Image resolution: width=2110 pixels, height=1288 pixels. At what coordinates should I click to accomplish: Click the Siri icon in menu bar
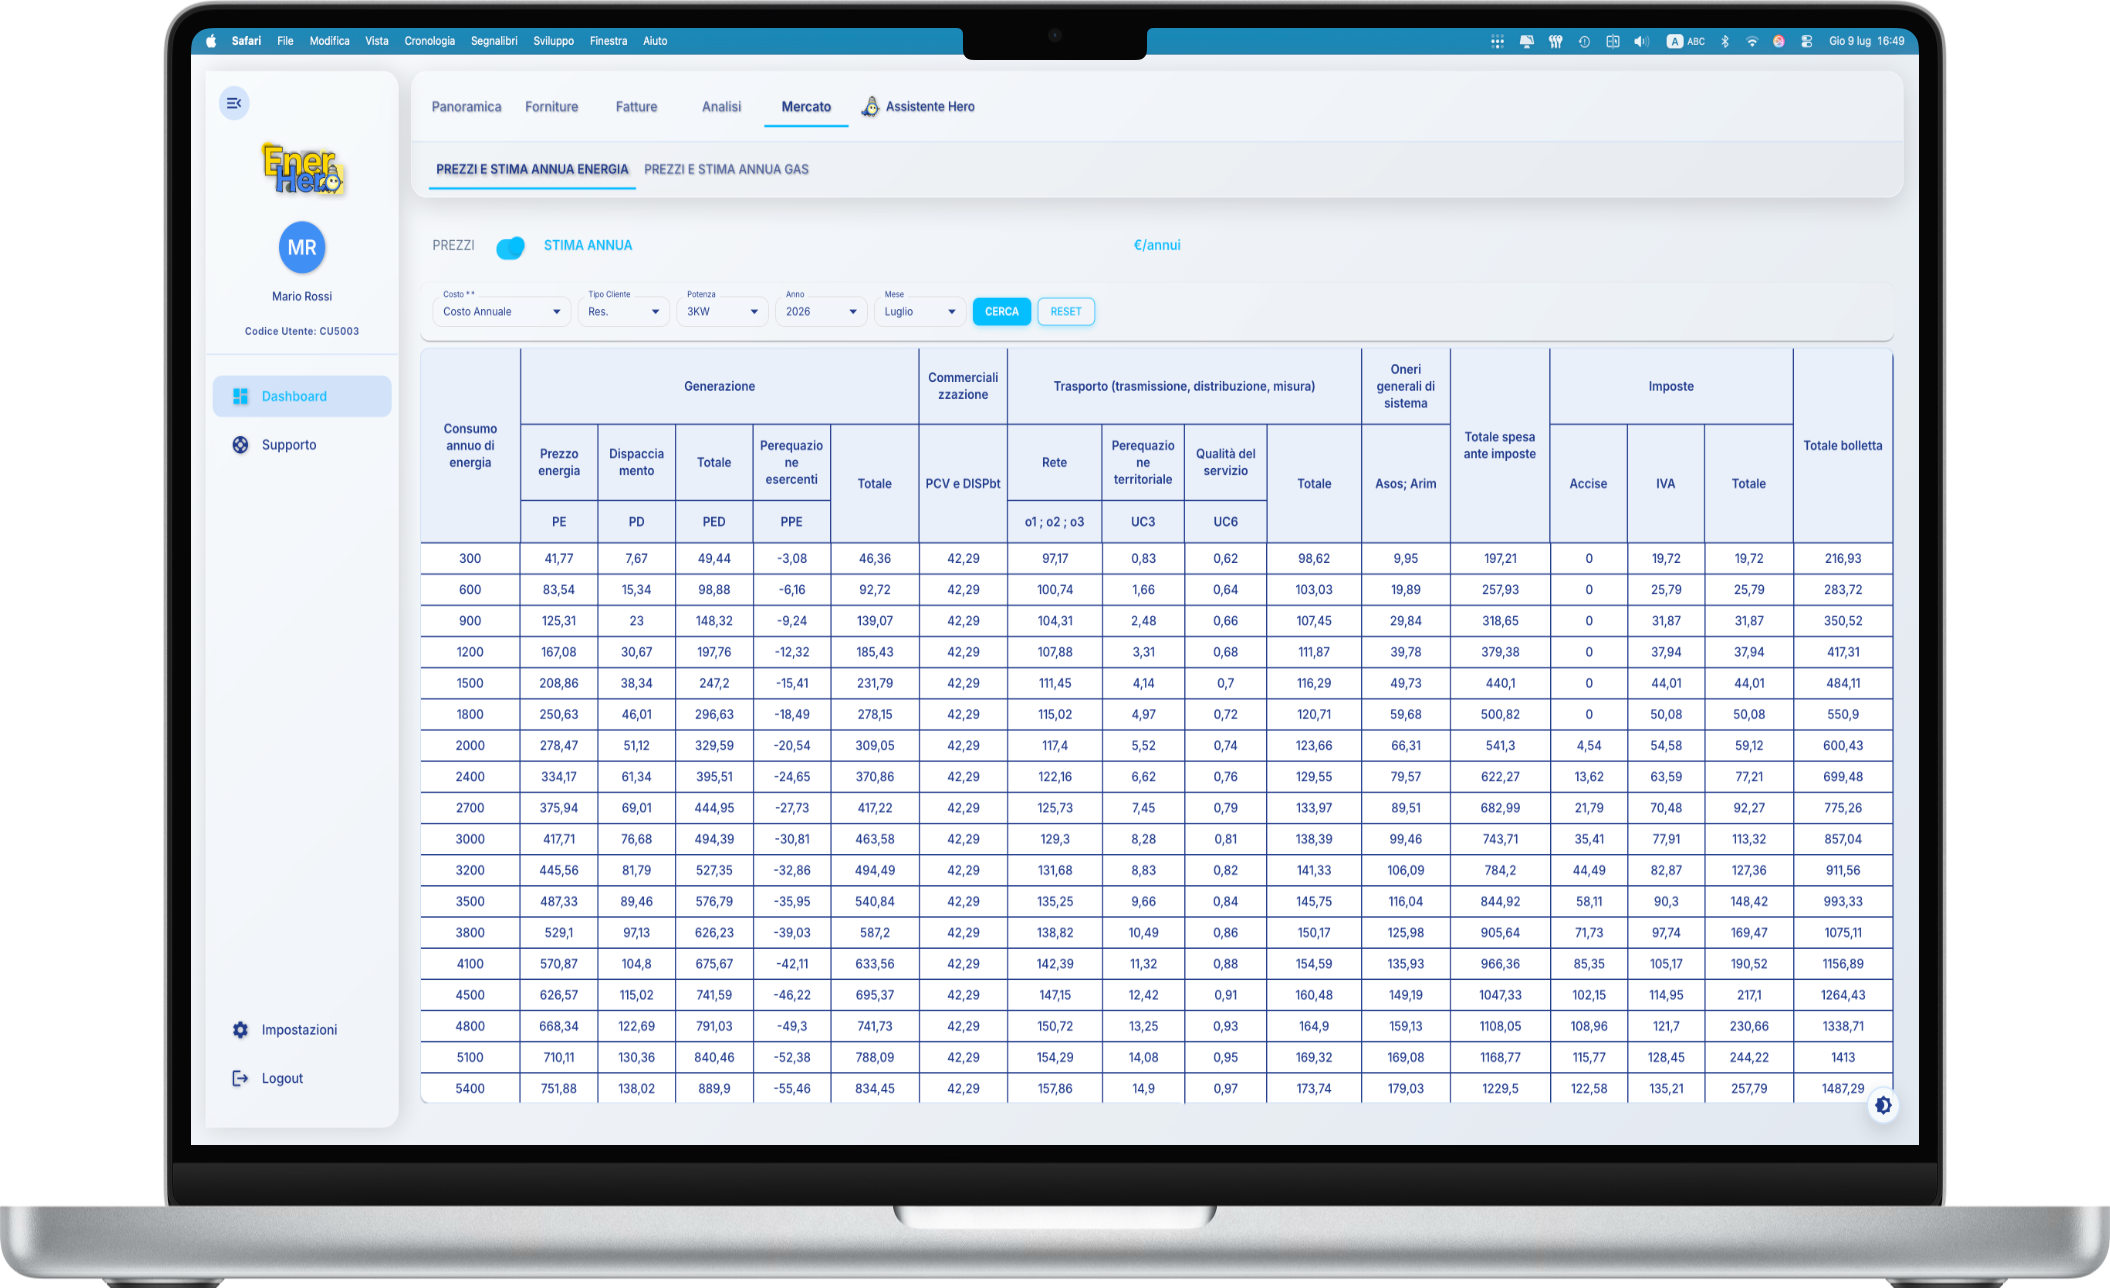[x=1779, y=41]
